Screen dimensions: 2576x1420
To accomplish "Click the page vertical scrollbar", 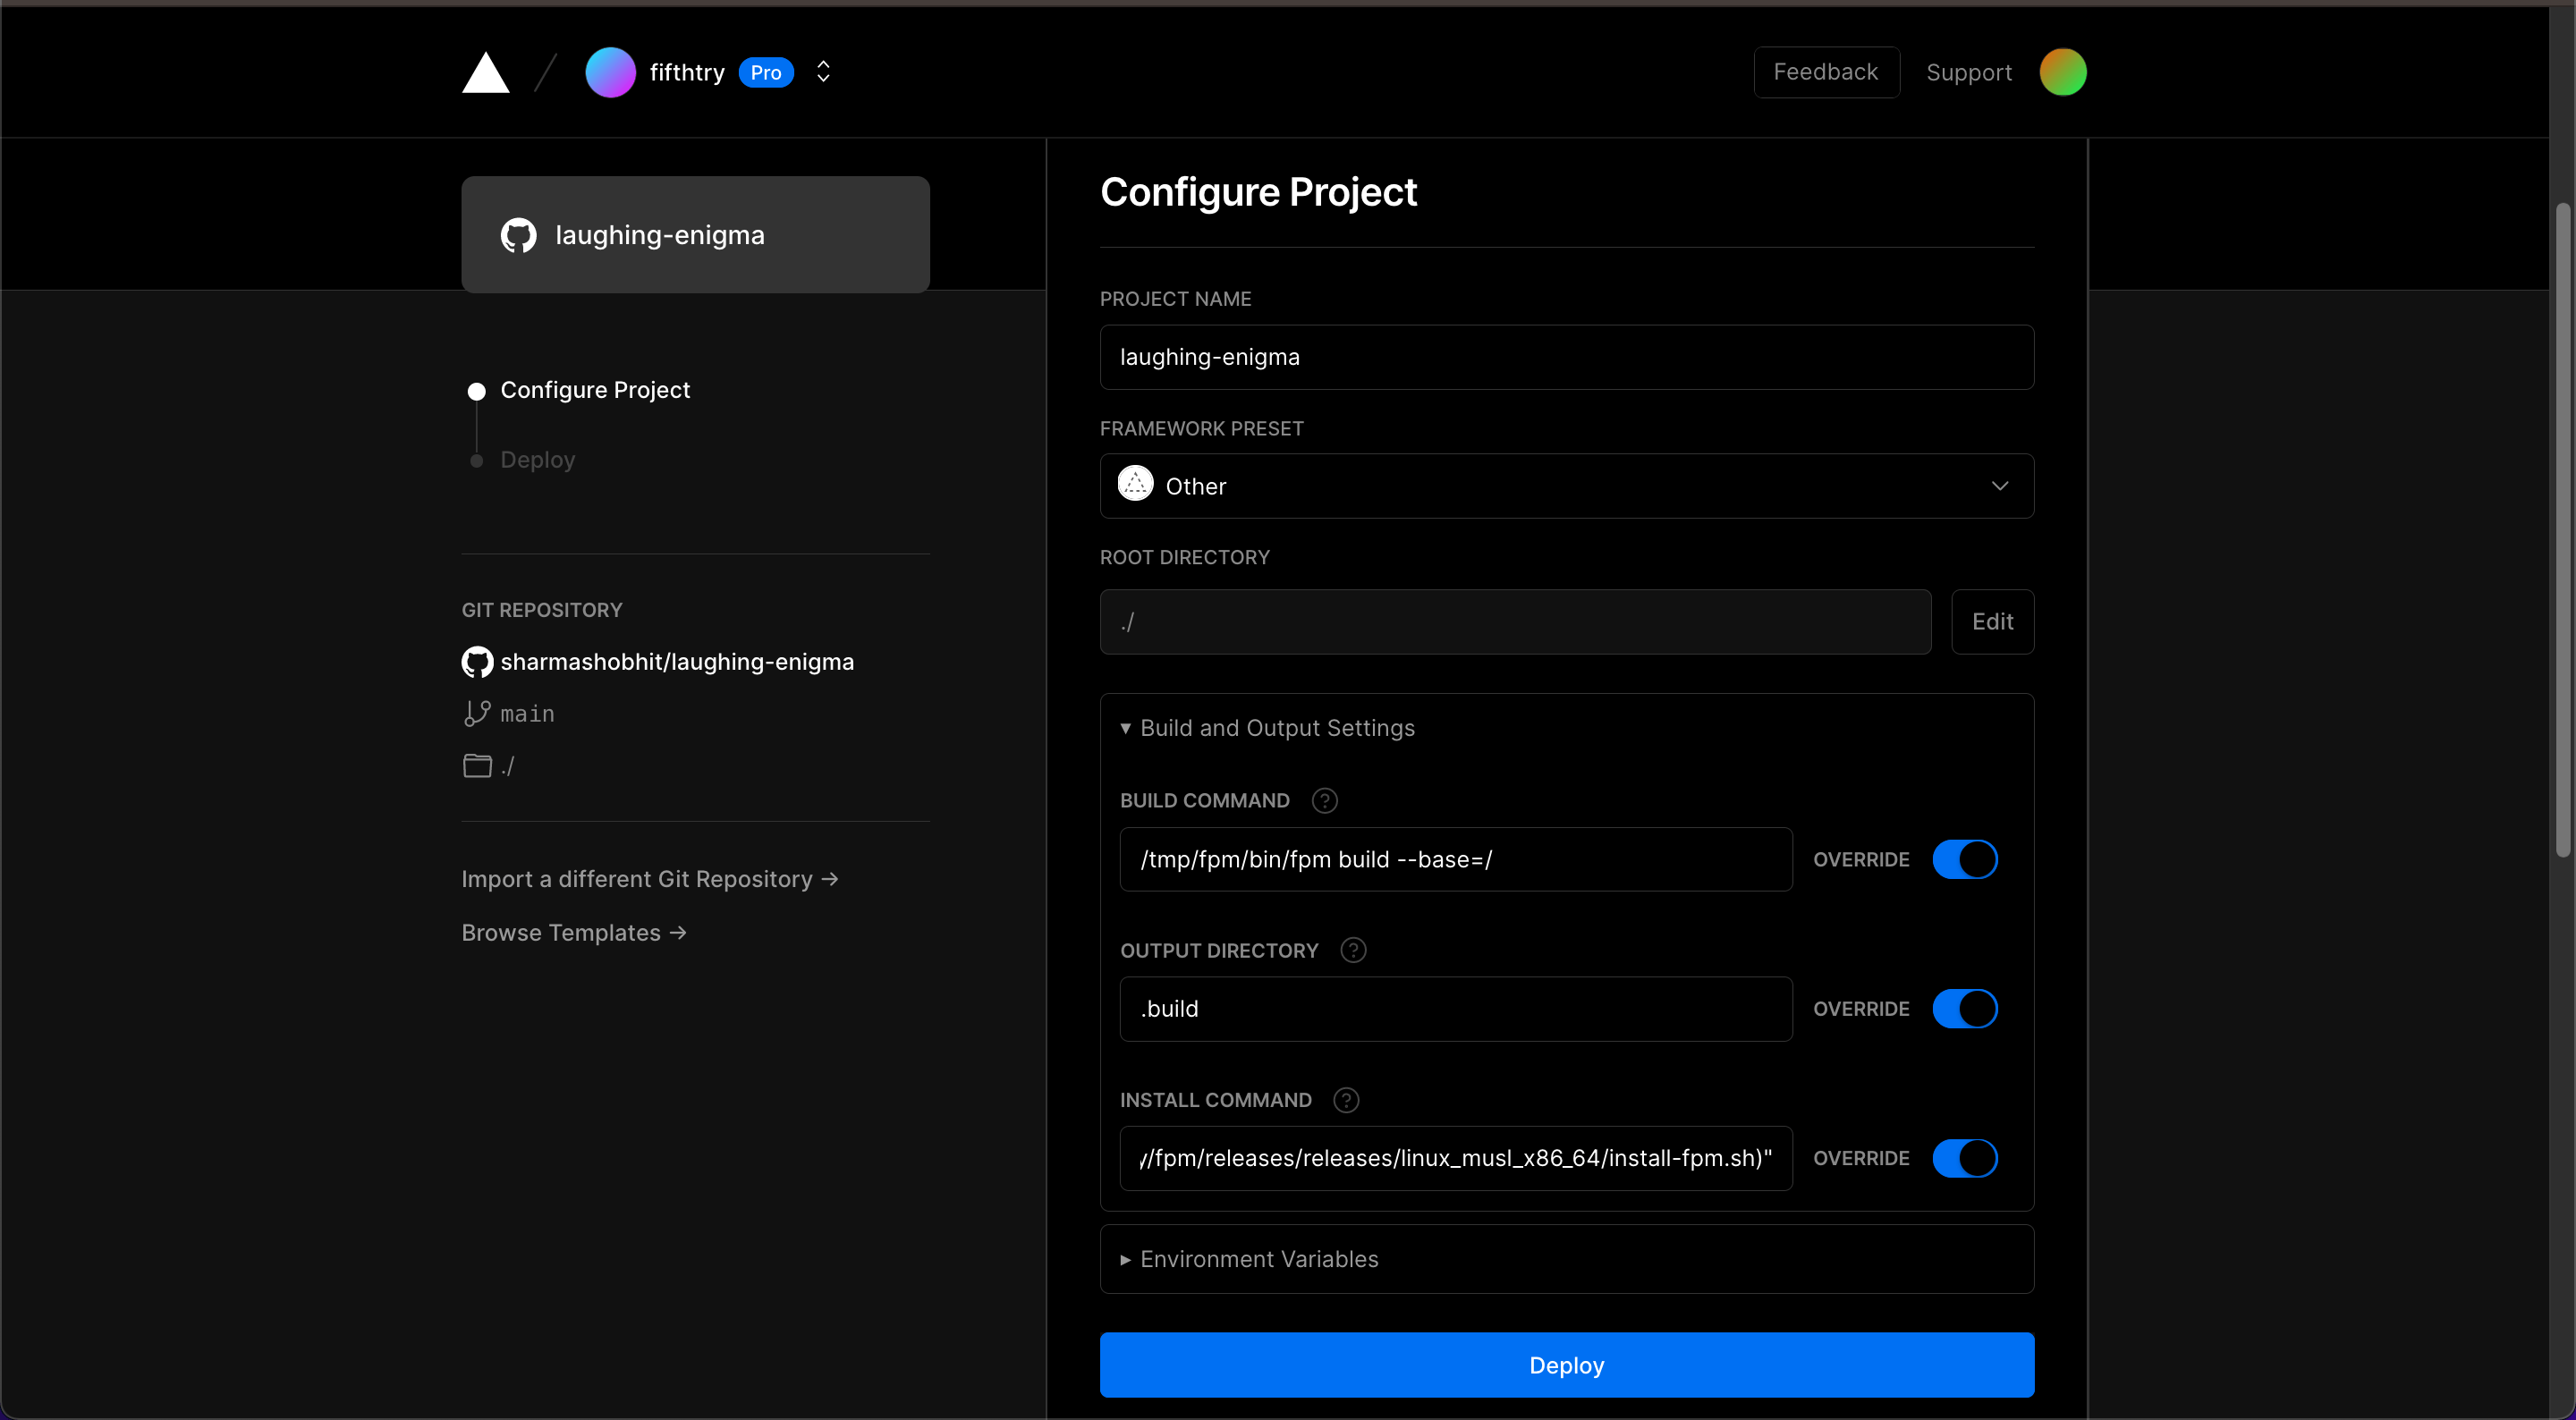I will pyautogui.click(x=2562, y=530).
